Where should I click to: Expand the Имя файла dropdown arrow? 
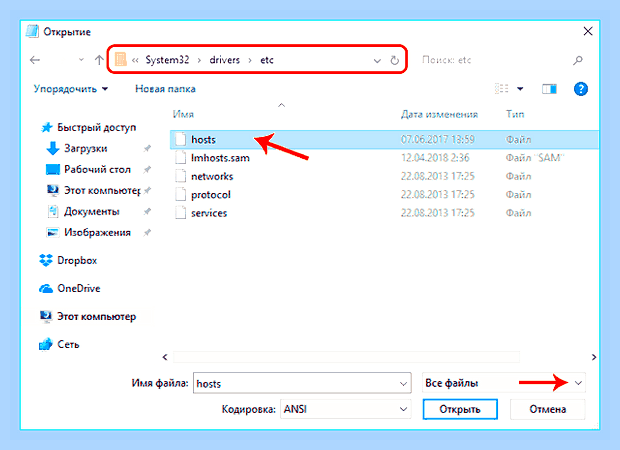pyautogui.click(x=403, y=384)
